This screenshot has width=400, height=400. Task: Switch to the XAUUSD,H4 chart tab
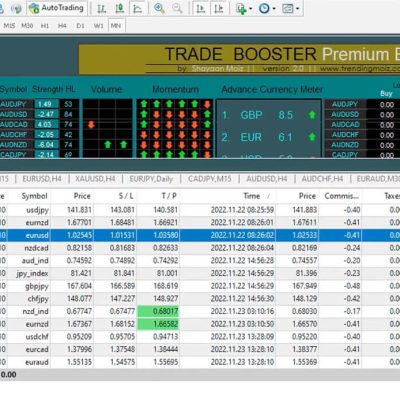(95, 179)
